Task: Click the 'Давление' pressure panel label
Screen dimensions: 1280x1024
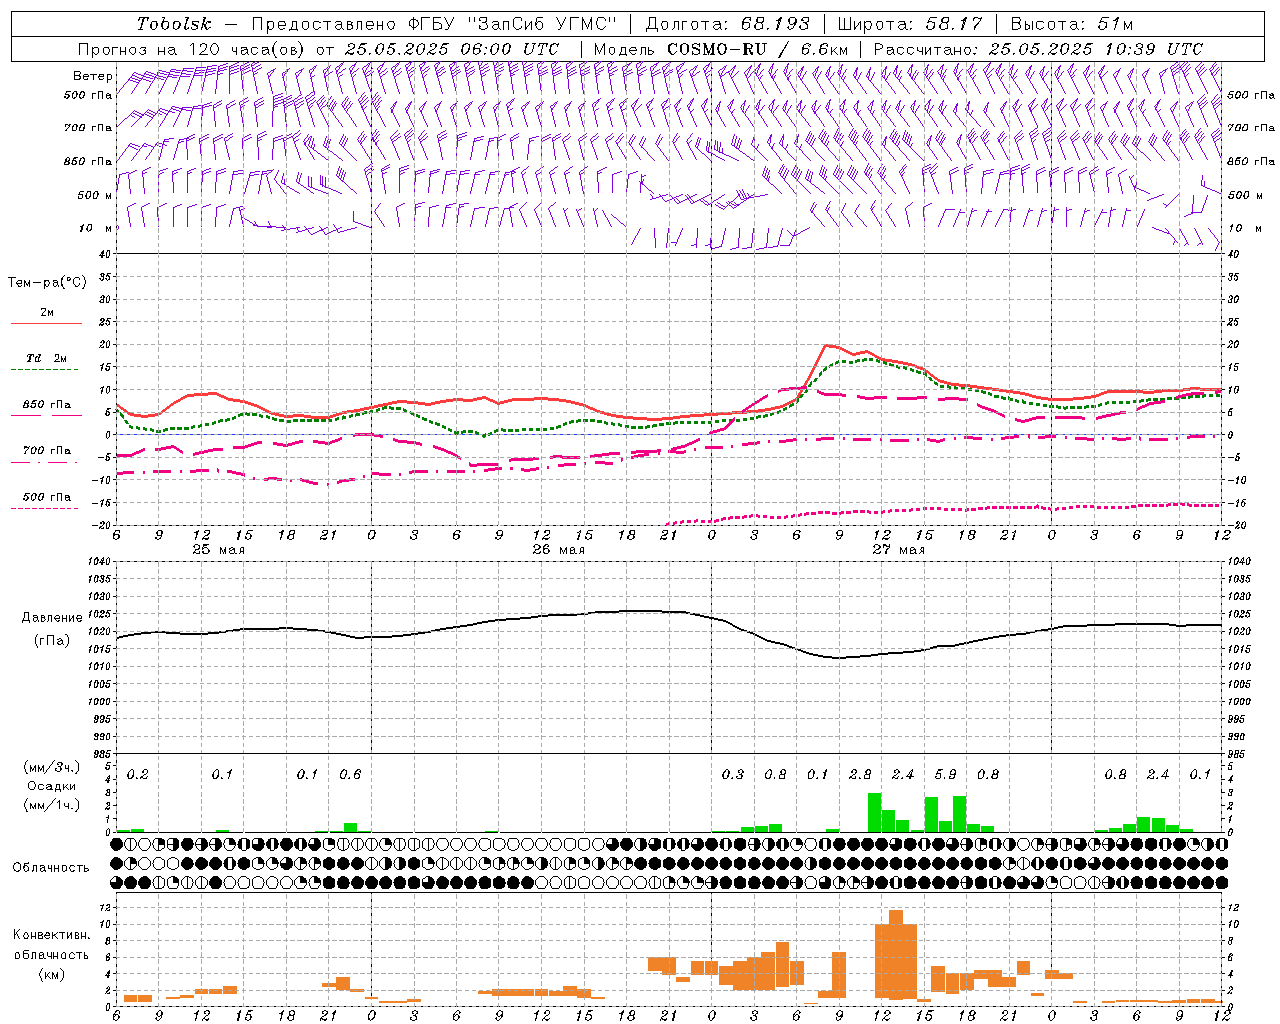Action: [53, 618]
